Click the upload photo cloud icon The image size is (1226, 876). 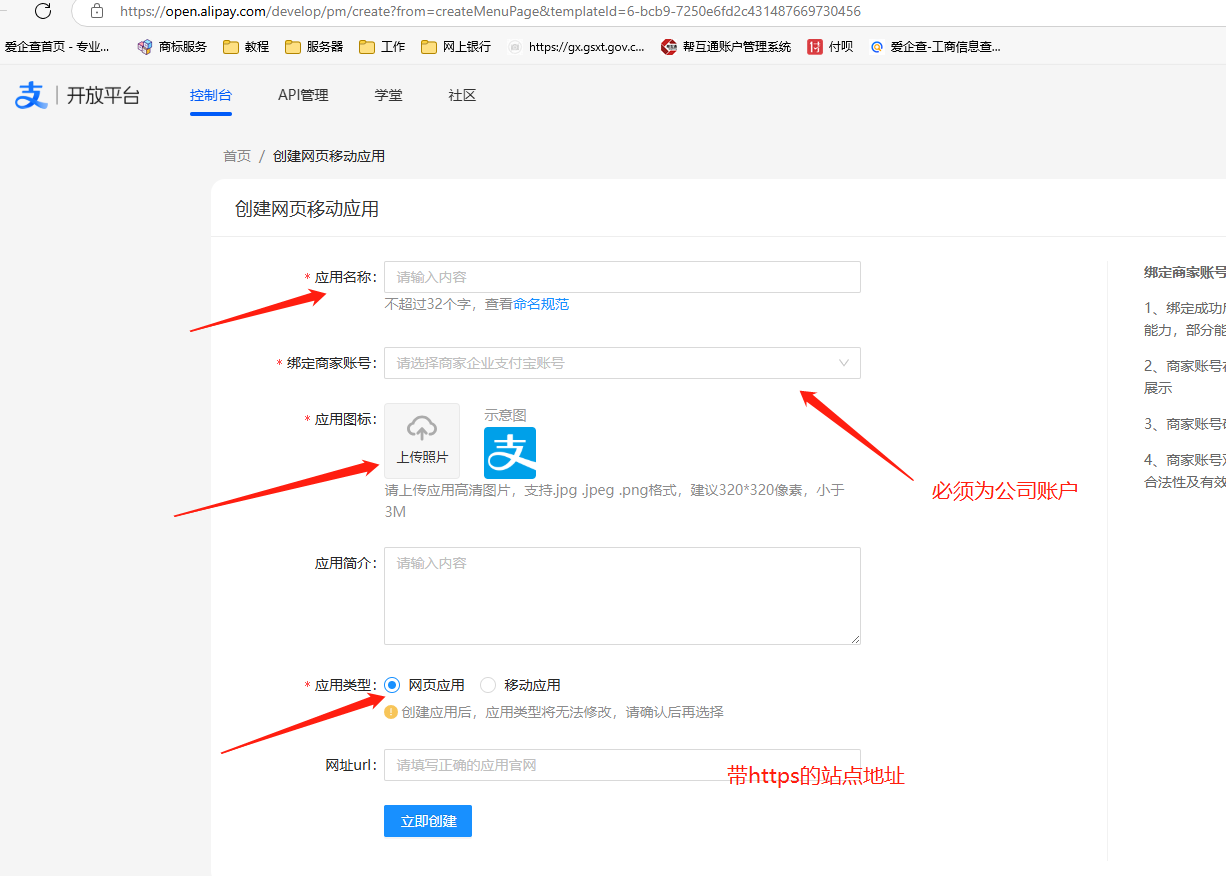421,428
